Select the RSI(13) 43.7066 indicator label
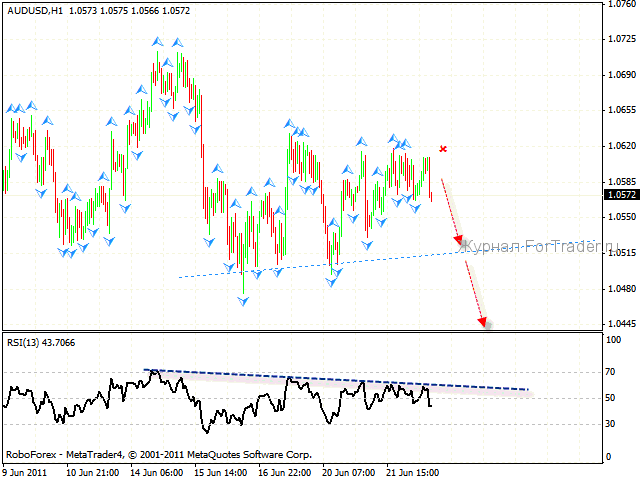The width and height of the screenshot is (640, 480). (x=41, y=343)
